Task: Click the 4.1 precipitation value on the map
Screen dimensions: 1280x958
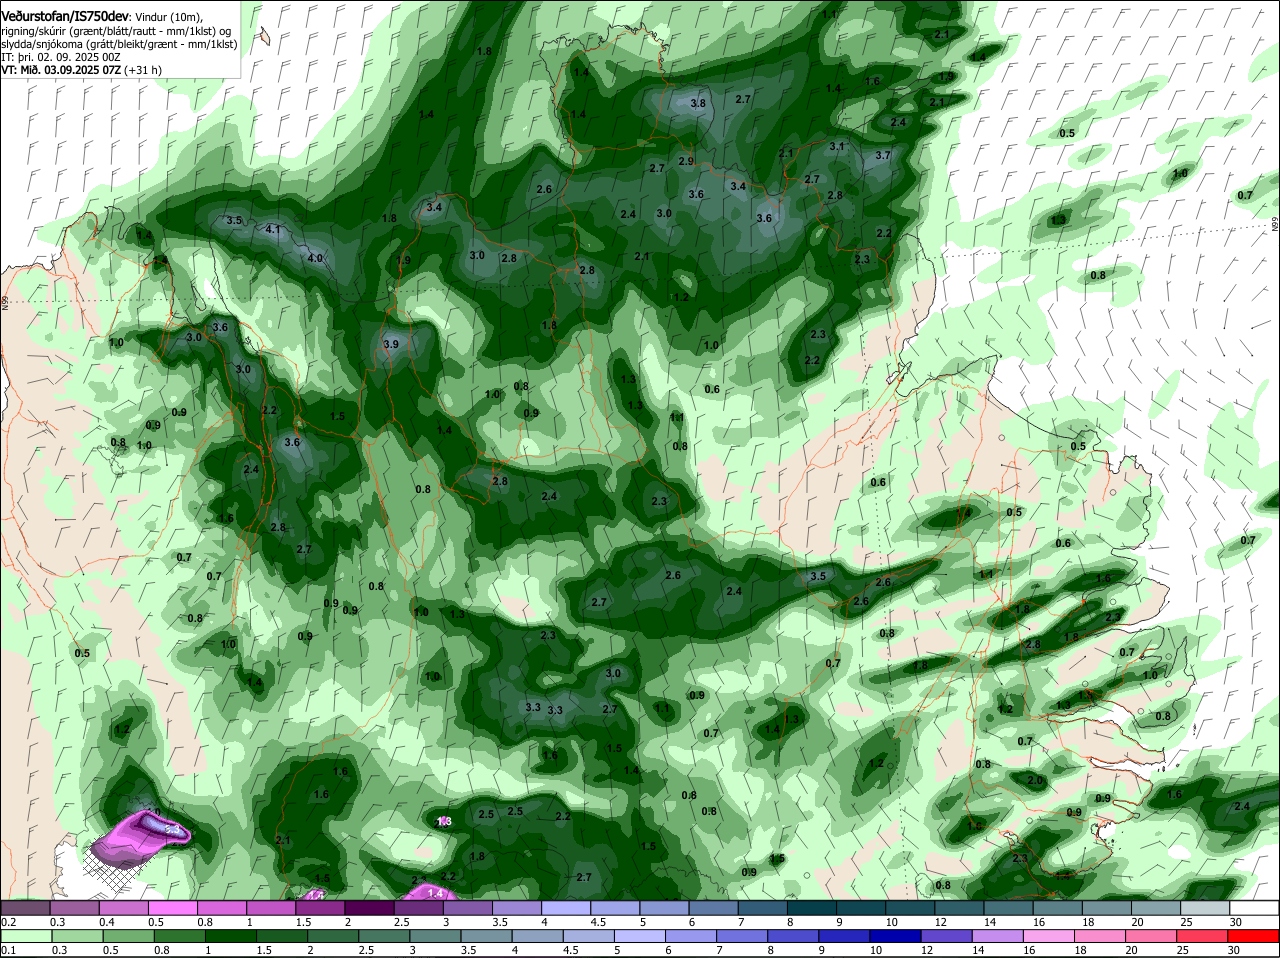Action: point(273,229)
